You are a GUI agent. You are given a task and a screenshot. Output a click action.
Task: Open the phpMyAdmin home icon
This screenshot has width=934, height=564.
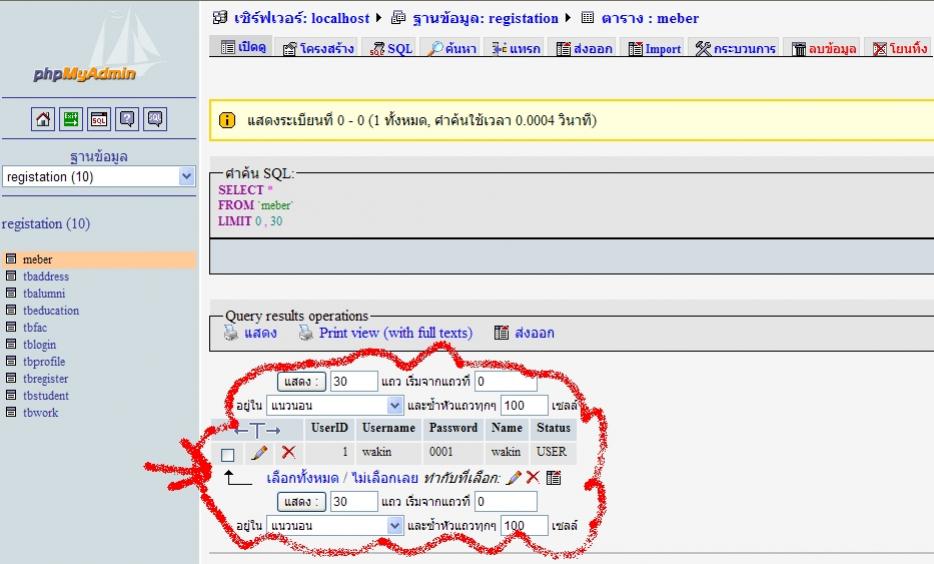coord(43,119)
